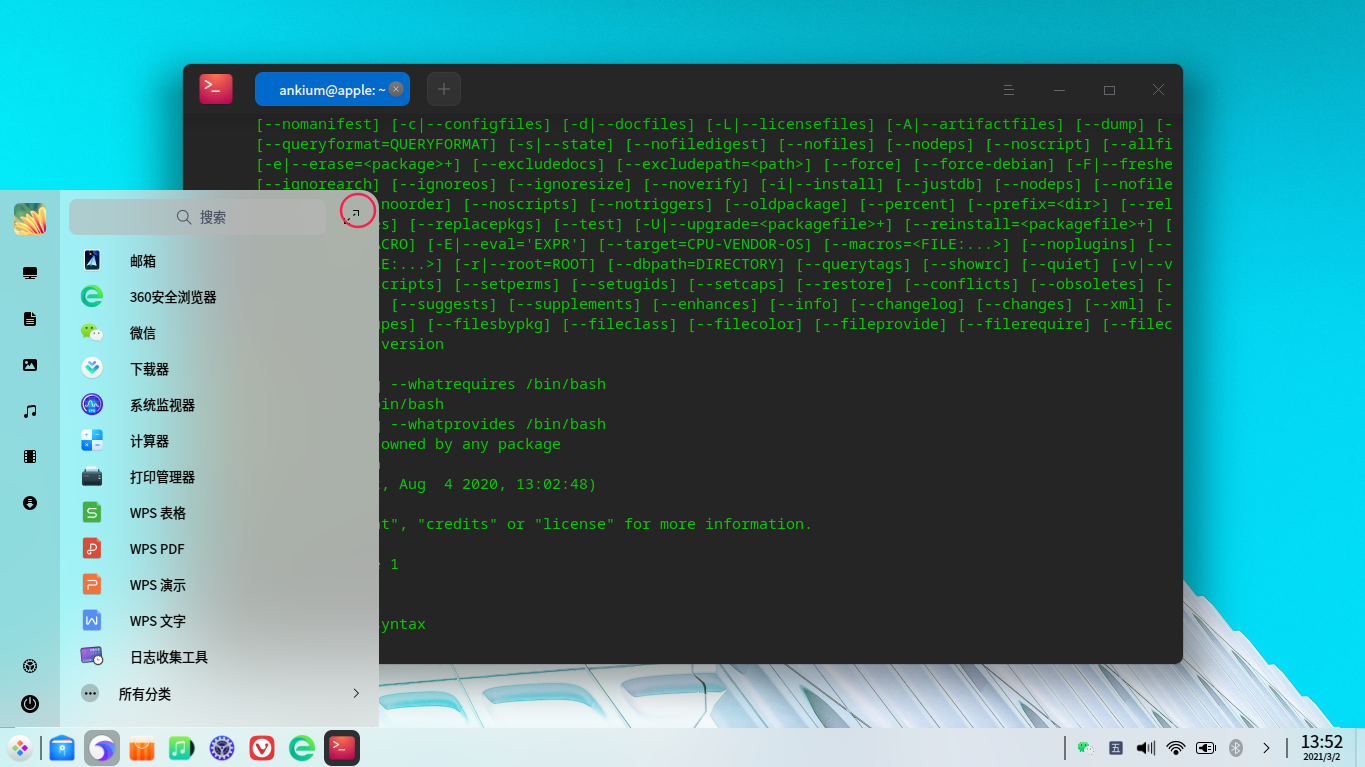Click the 搜索 search field in the launcher
The height and width of the screenshot is (767, 1365).
[198, 217]
